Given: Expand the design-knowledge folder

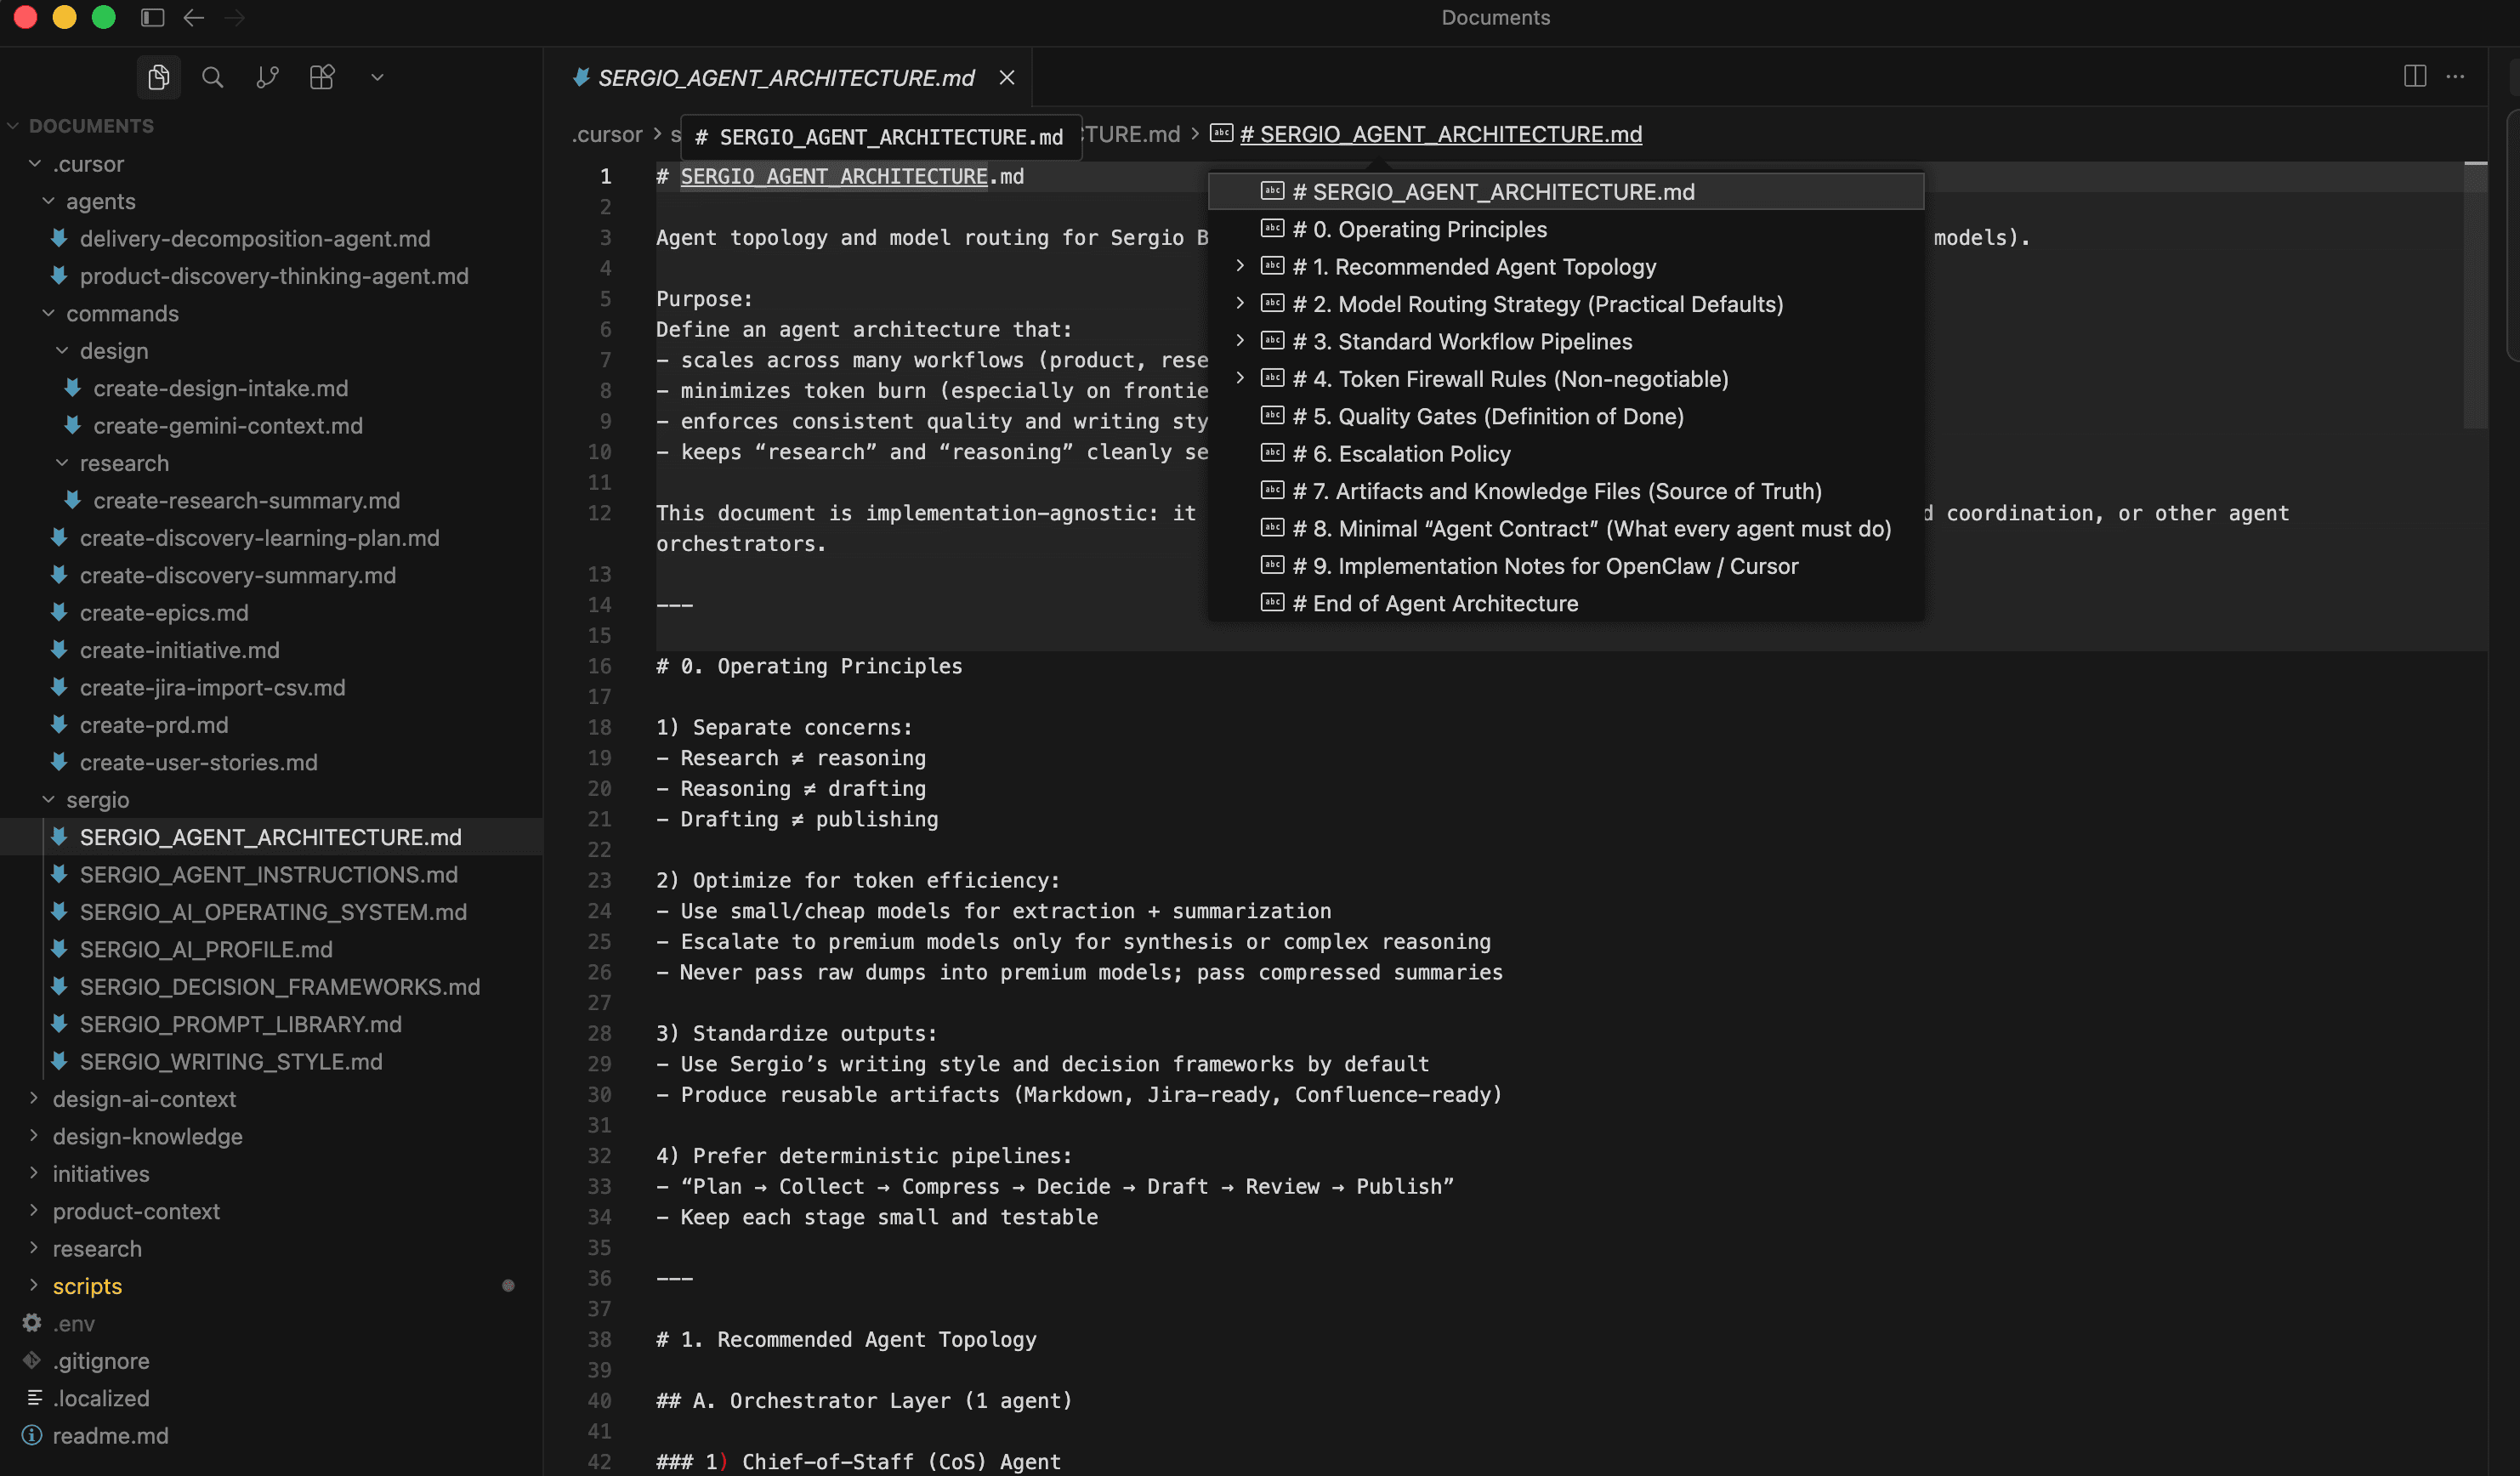Looking at the screenshot, I should coord(147,1136).
